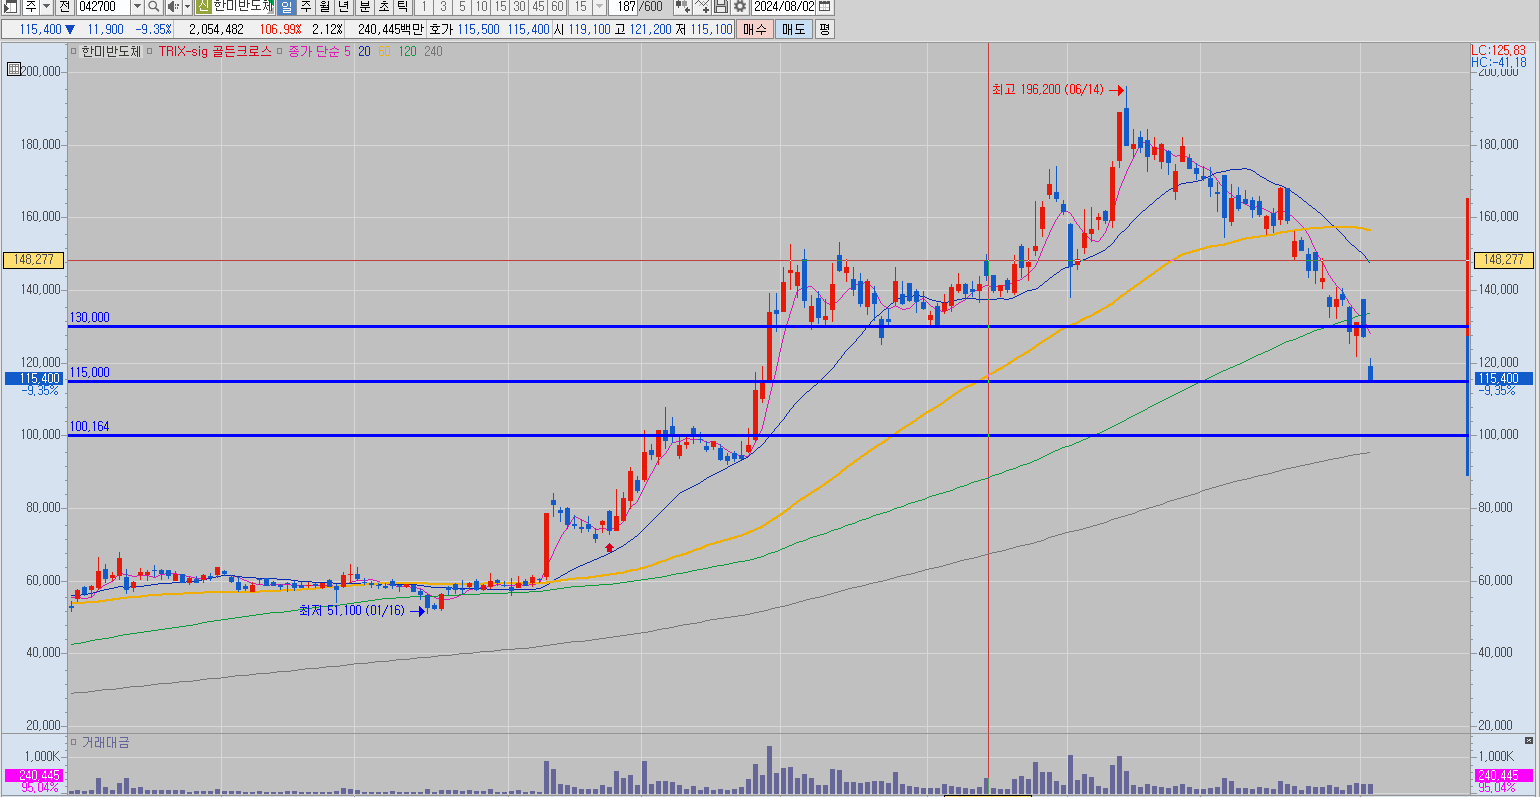Image resolution: width=1540 pixels, height=797 pixels.
Task: Click the 매수 buy button
Action: [x=755, y=29]
